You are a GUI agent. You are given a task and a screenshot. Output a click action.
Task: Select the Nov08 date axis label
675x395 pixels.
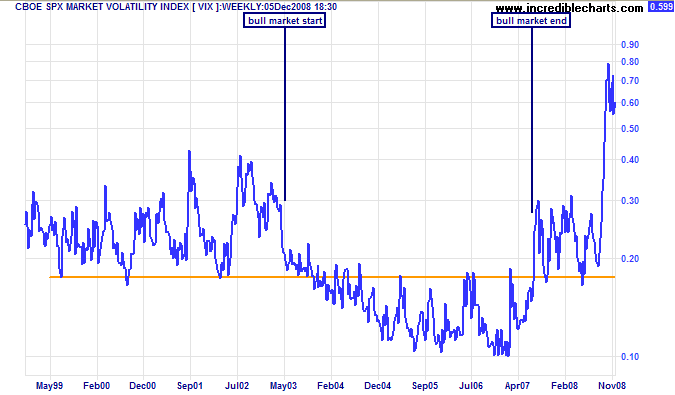coord(612,386)
